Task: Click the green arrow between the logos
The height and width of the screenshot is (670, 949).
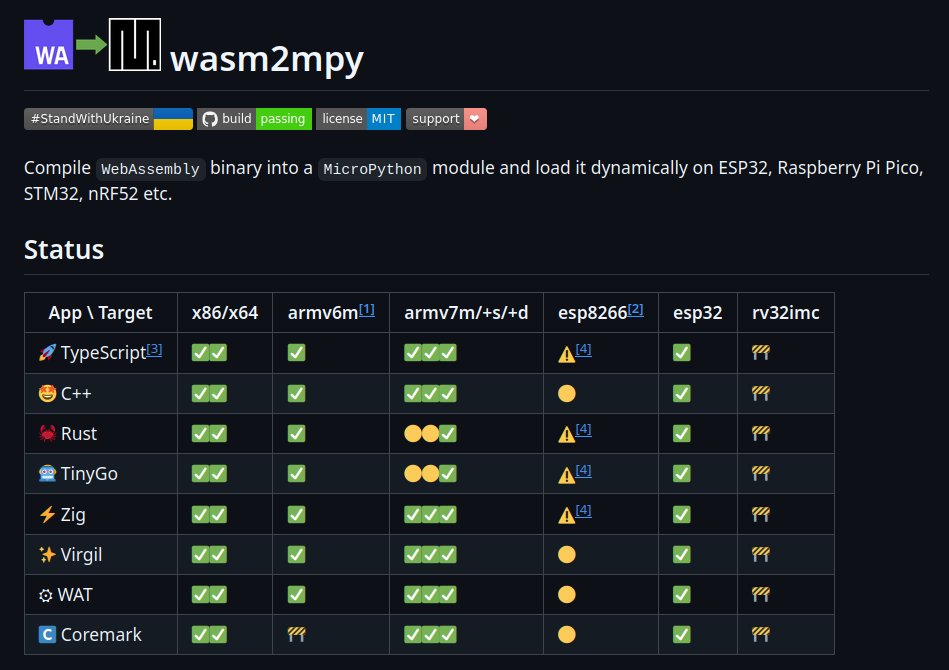Action: 91,44
